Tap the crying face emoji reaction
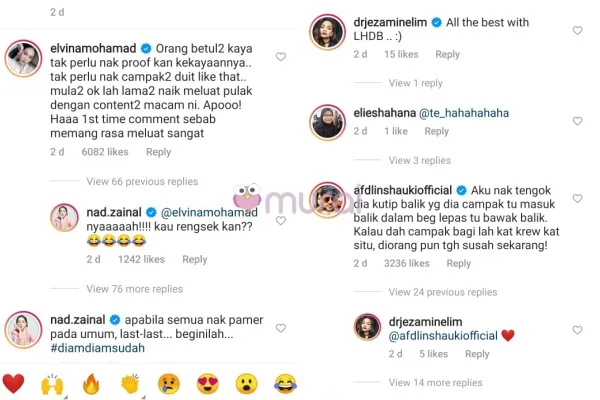The image size is (600, 400). 169,384
